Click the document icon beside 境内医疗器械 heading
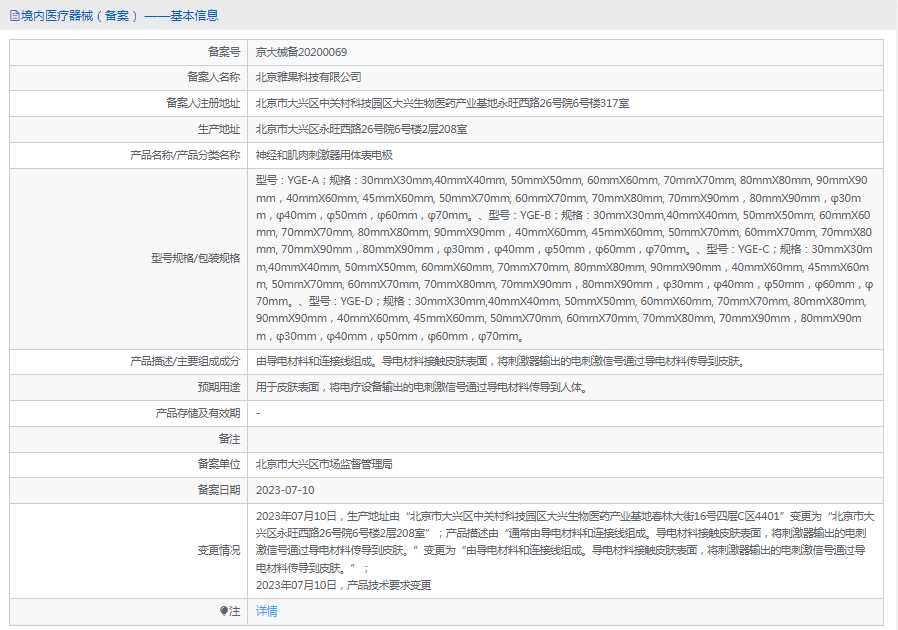 click(x=14, y=16)
